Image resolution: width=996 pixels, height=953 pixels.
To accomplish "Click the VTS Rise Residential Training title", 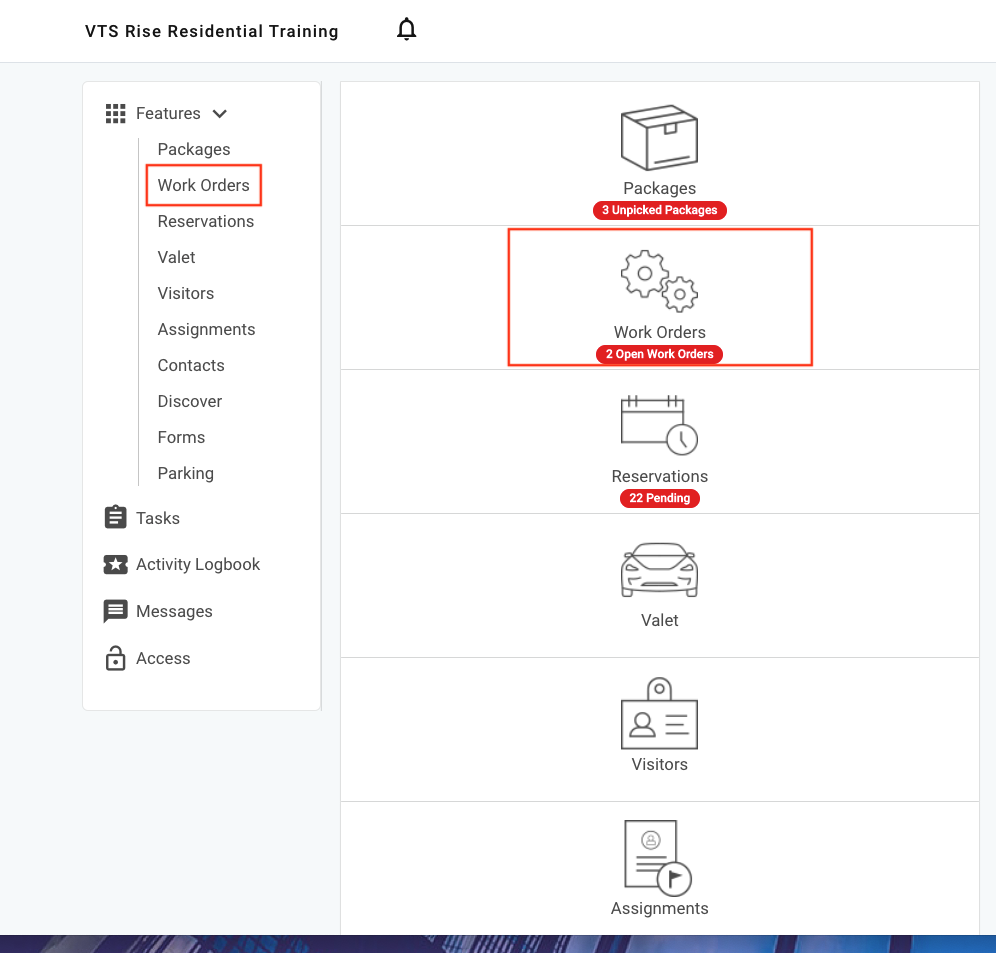I will tap(212, 31).
